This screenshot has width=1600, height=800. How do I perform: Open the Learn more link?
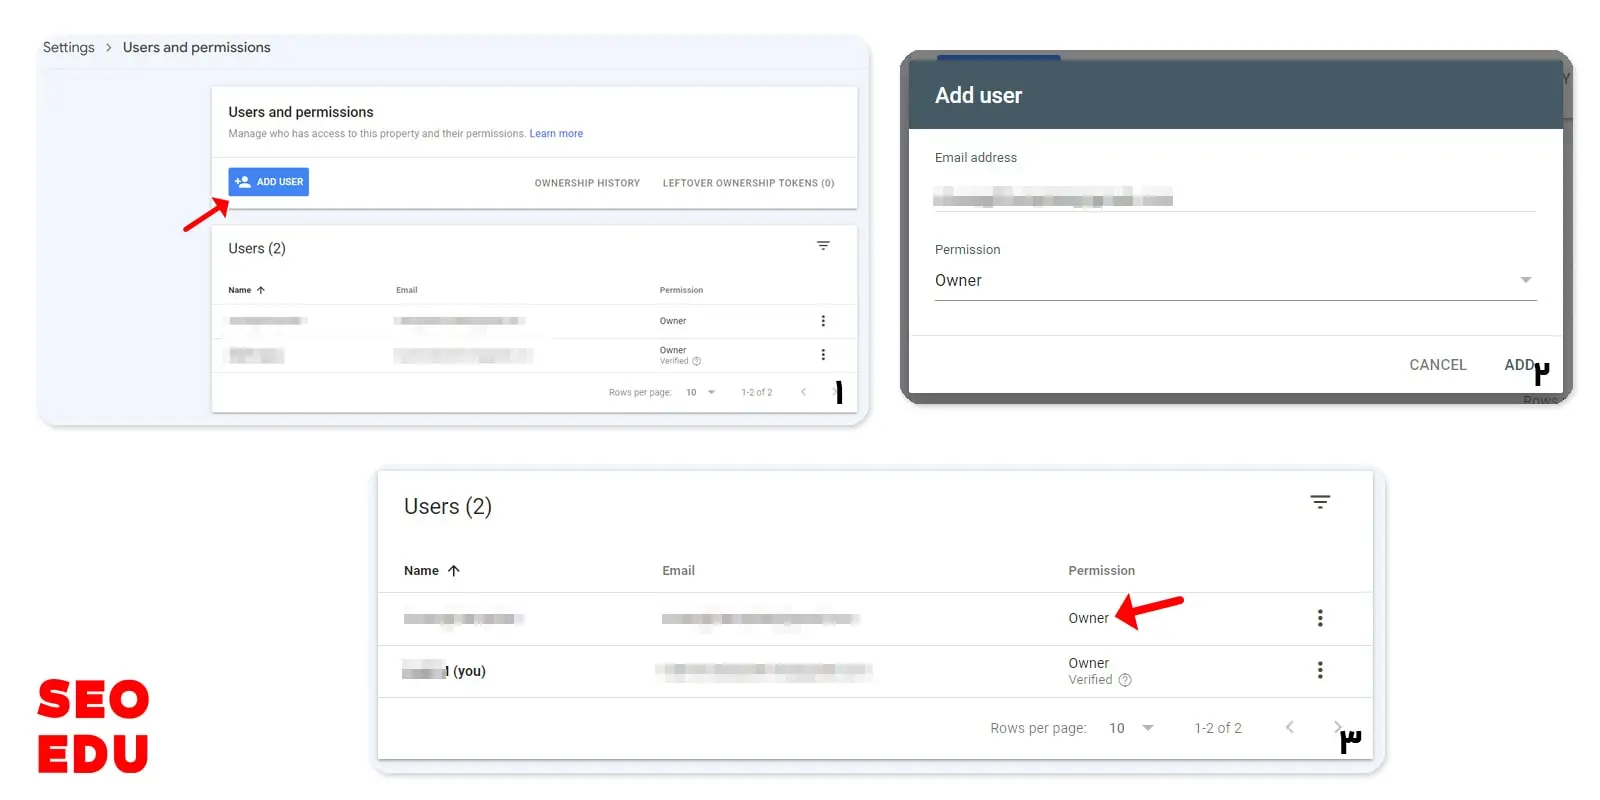coord(556,134)
